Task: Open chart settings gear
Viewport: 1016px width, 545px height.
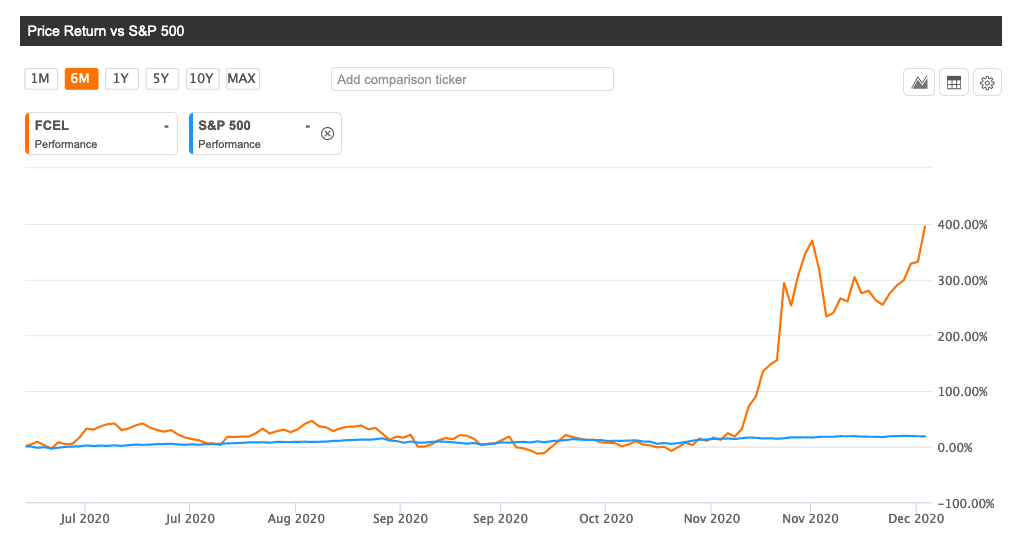Action: pyautogui.click(x=987, y=83)
